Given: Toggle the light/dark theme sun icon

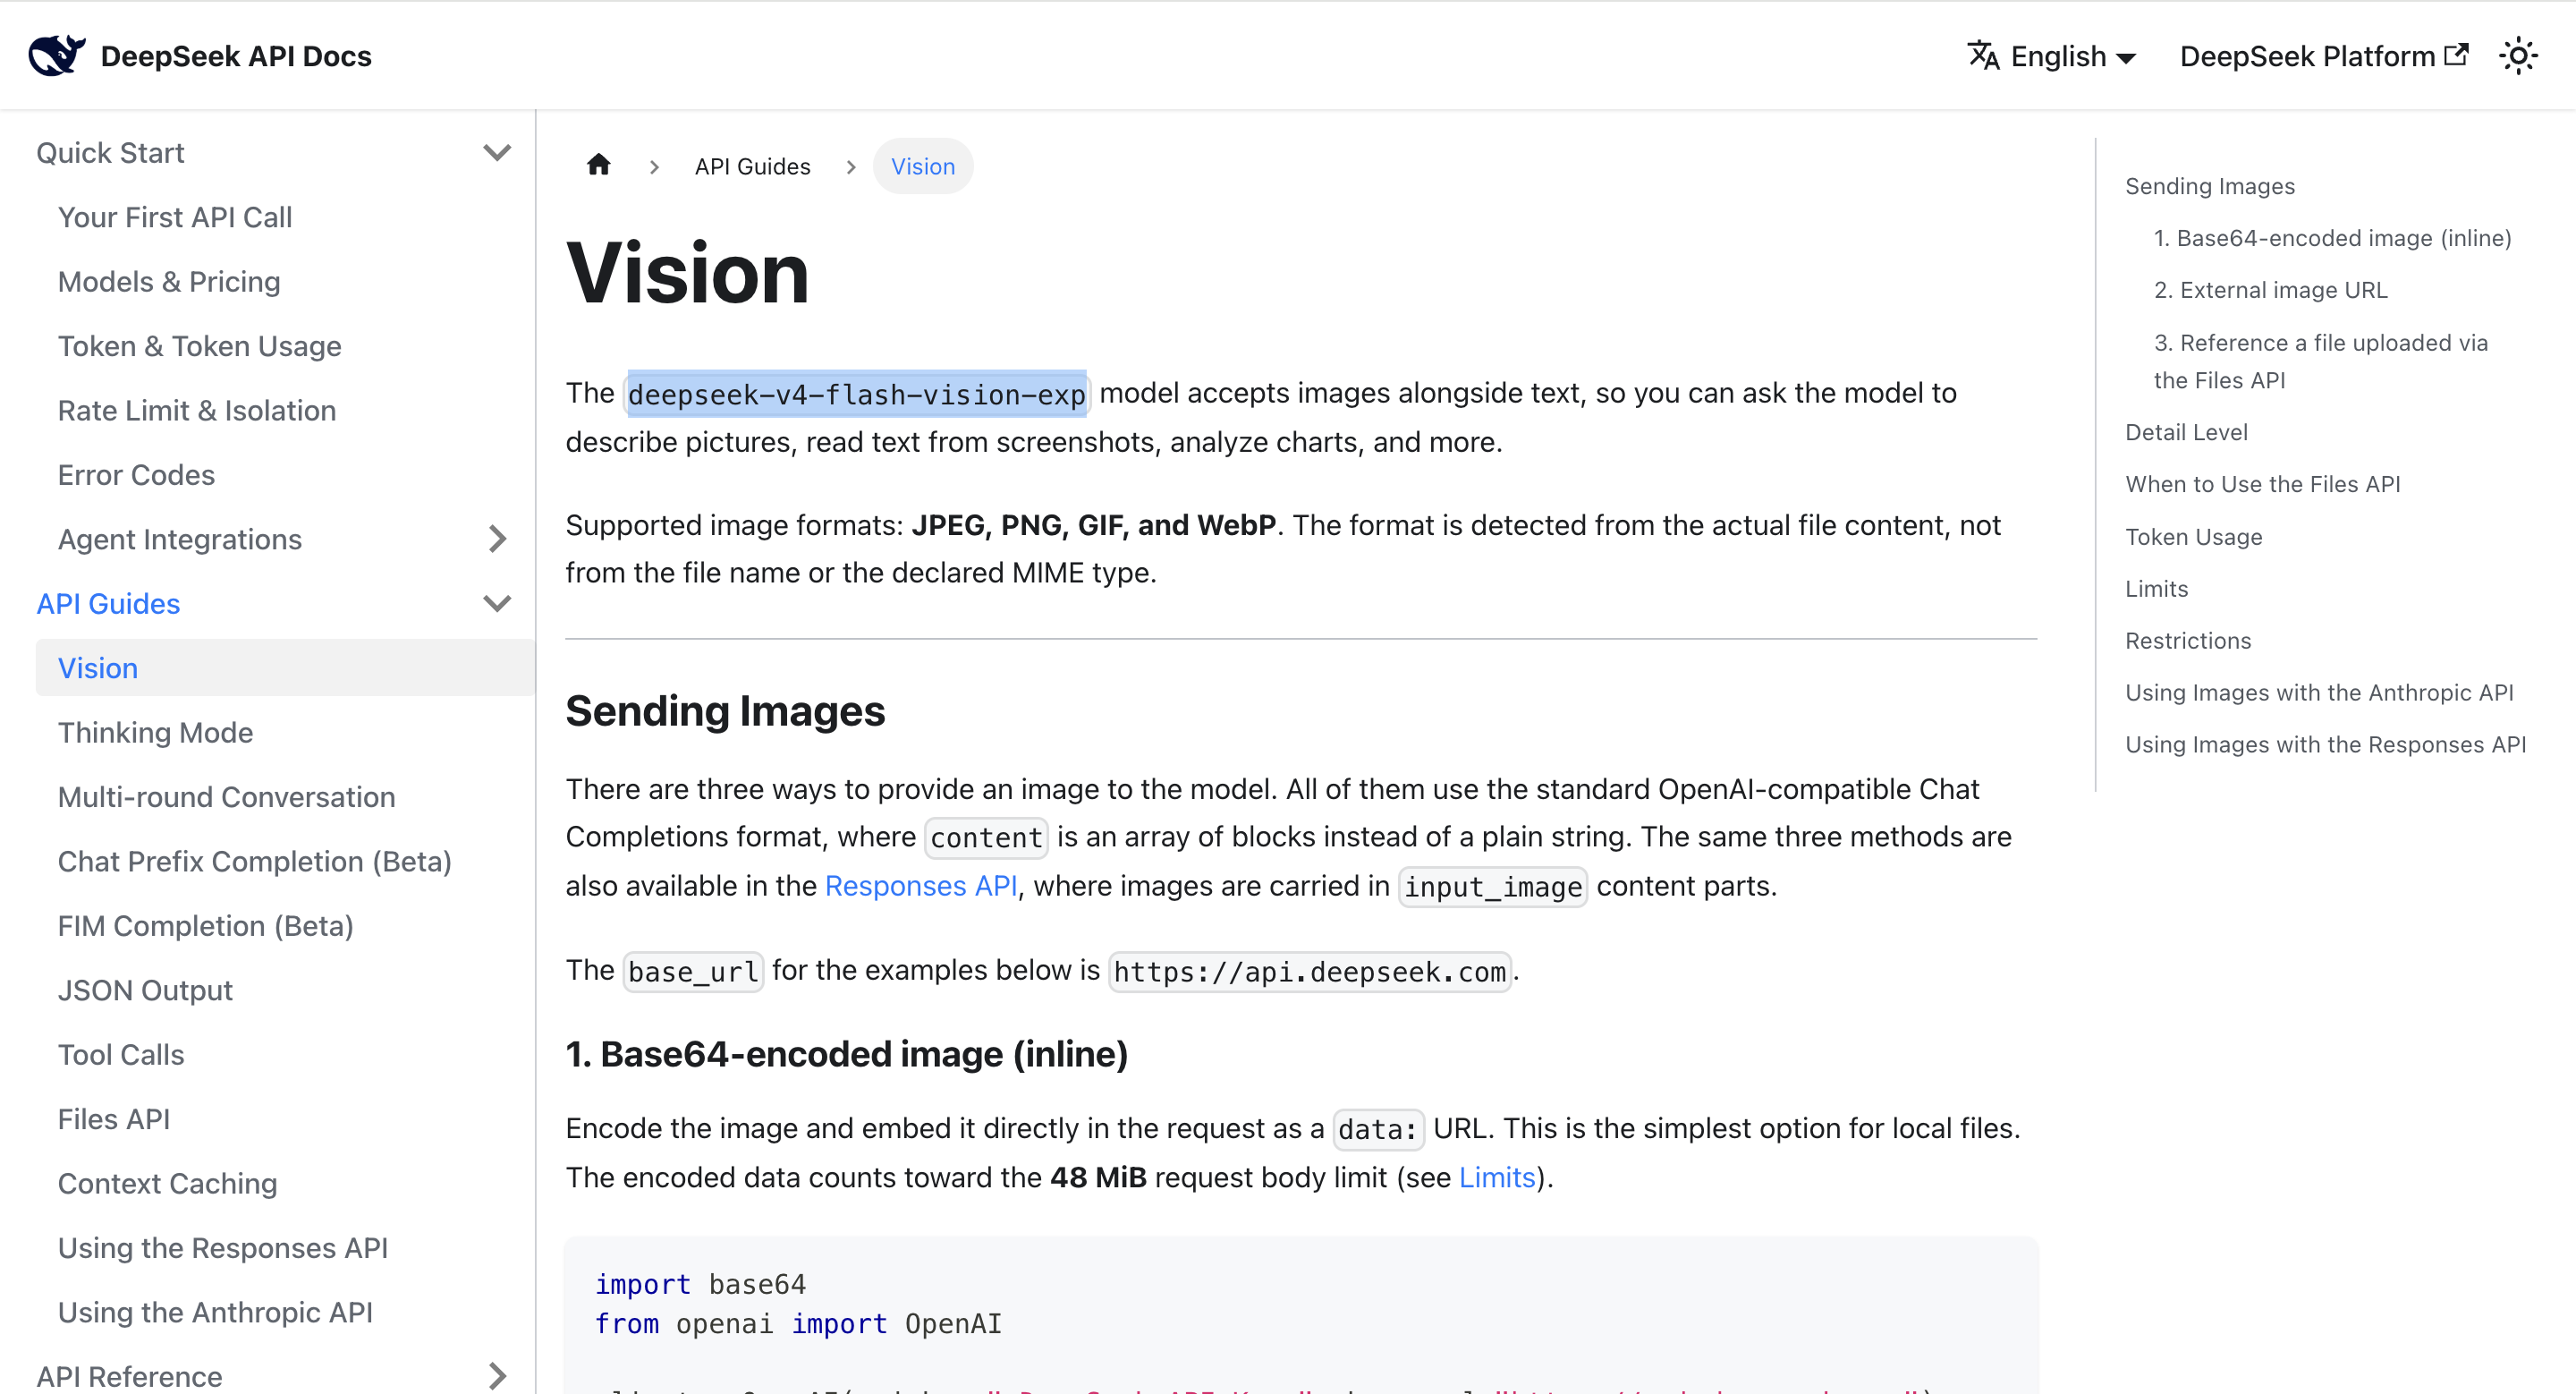Looking at the screenshot, I should coord(2518,55).
